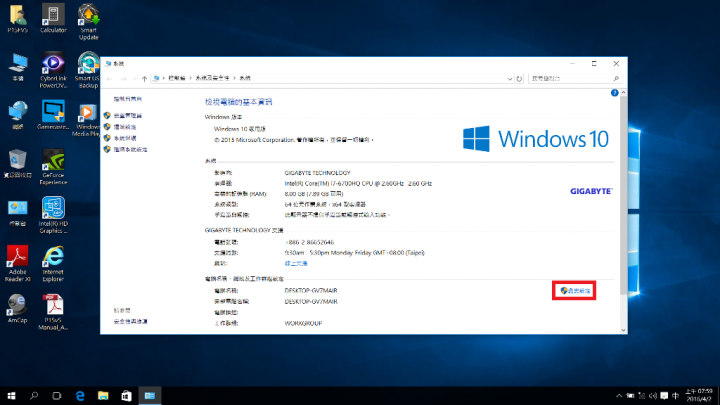Viewport: 720px width, 405px height.
Task: Select the Network globe icon on desktop
Action: click(x=17, y=115)
